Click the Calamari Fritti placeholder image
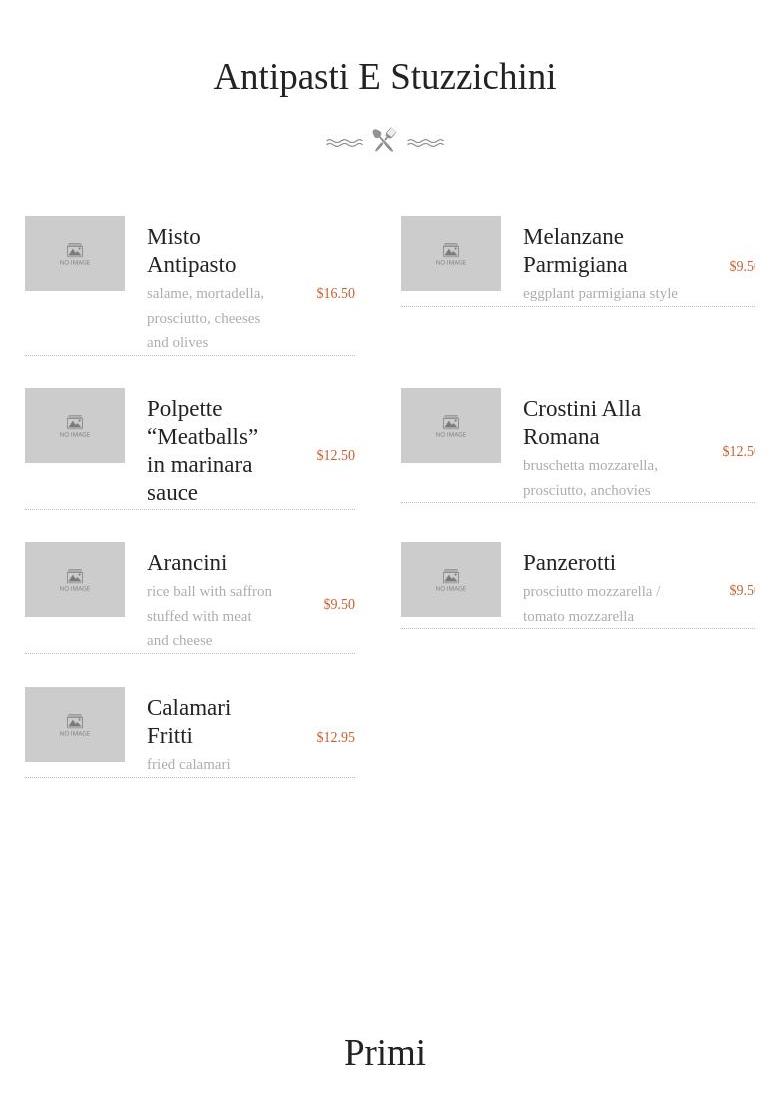770x1098 pixels. click(75, 724)
